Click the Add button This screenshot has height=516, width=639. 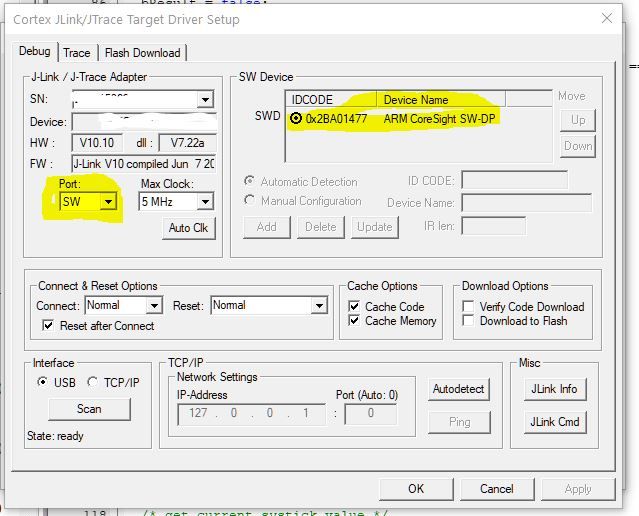tap(267, 227)
